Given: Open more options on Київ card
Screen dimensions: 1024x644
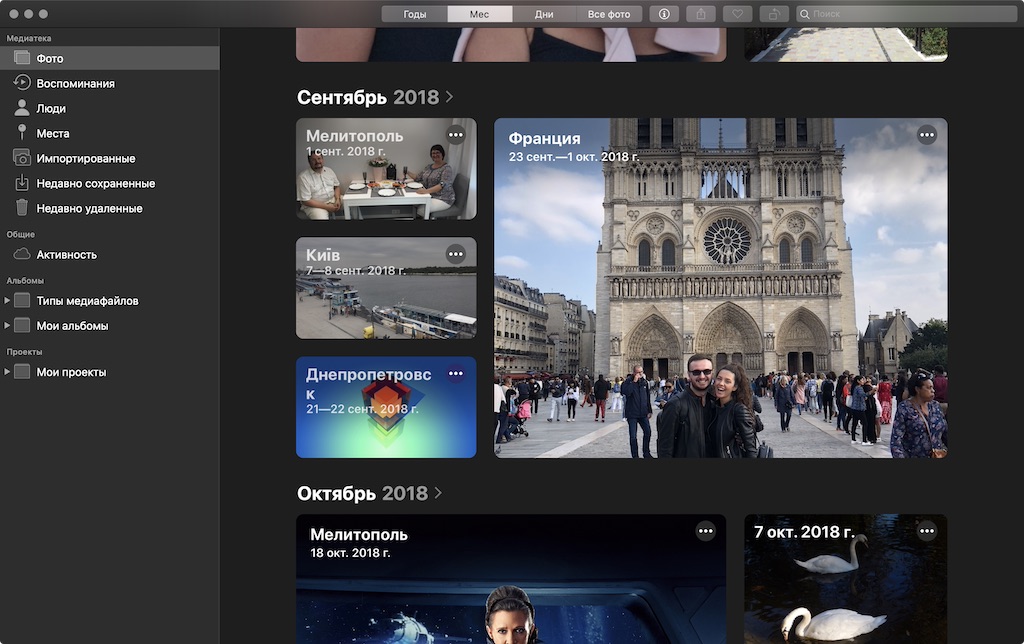Looking at the screenshot, I should (456, 254).
